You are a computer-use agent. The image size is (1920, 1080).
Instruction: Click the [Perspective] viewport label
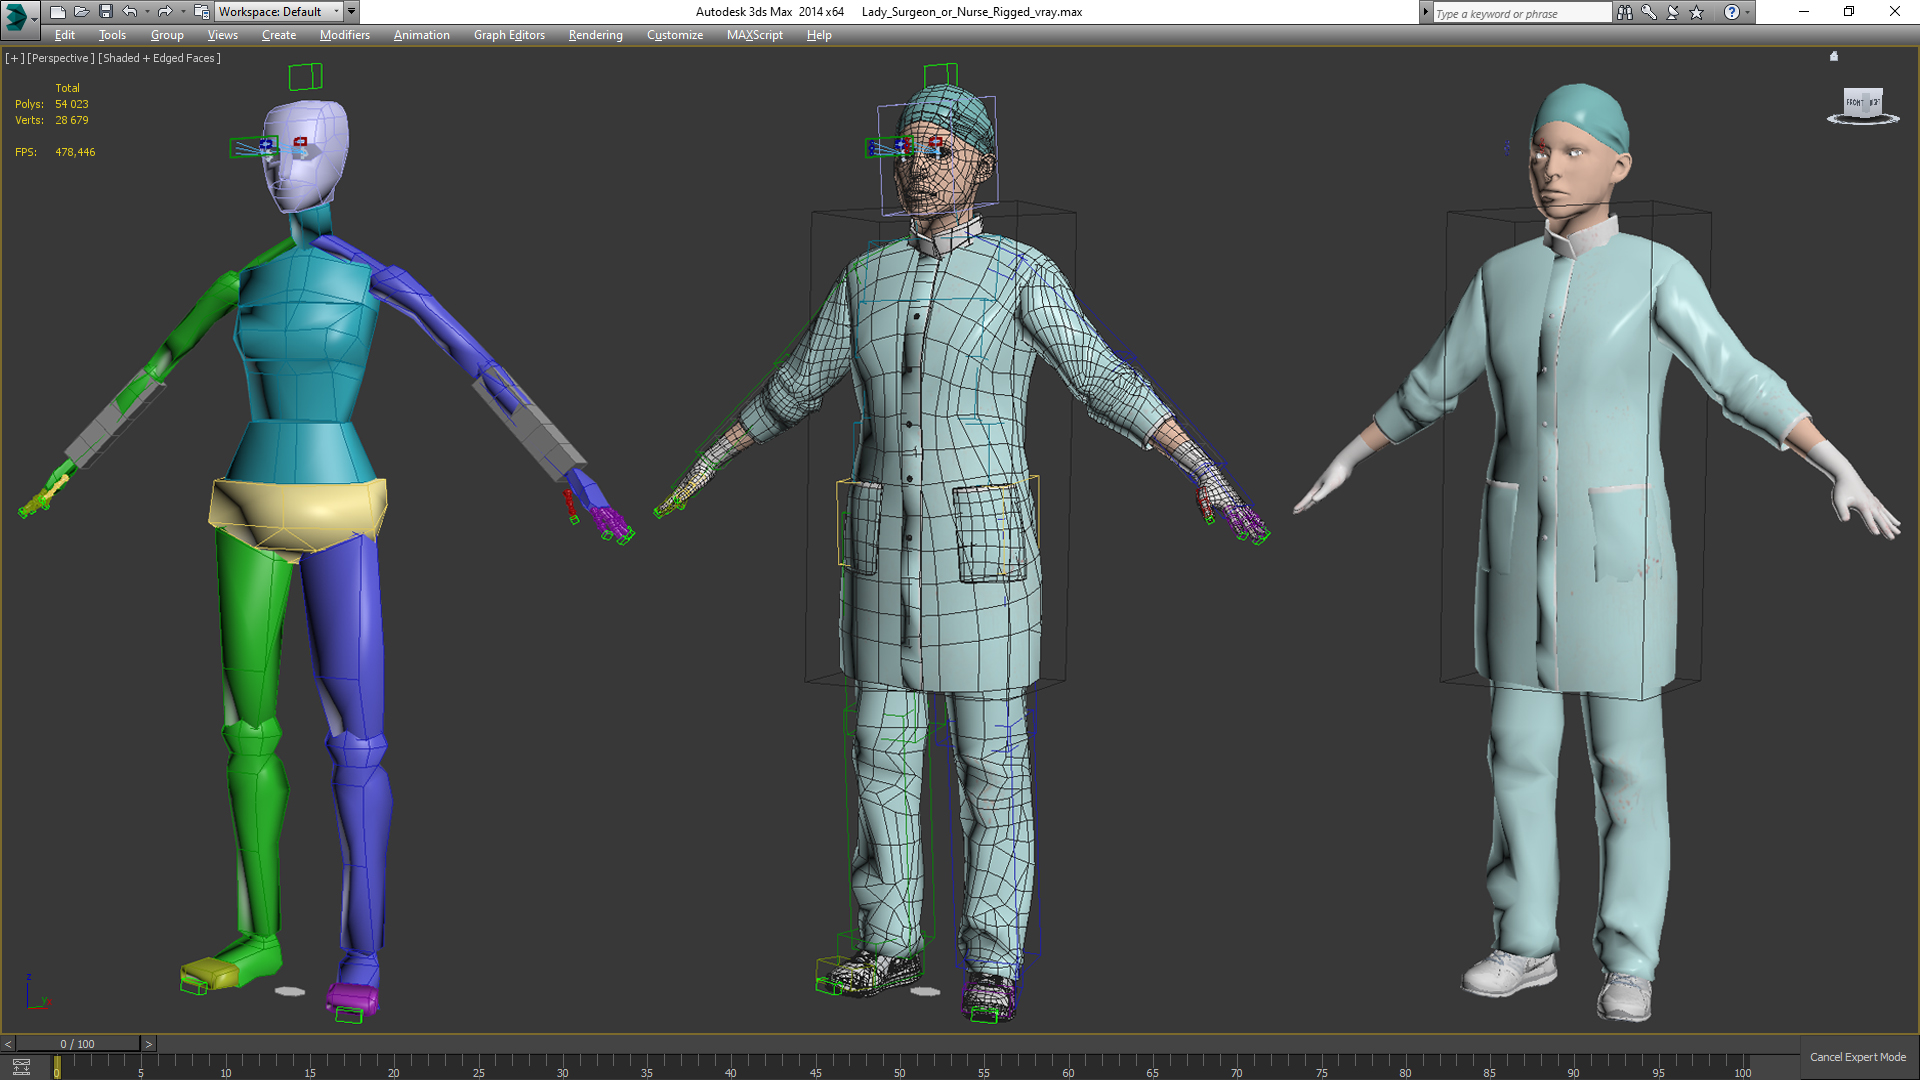coord(61,58)
